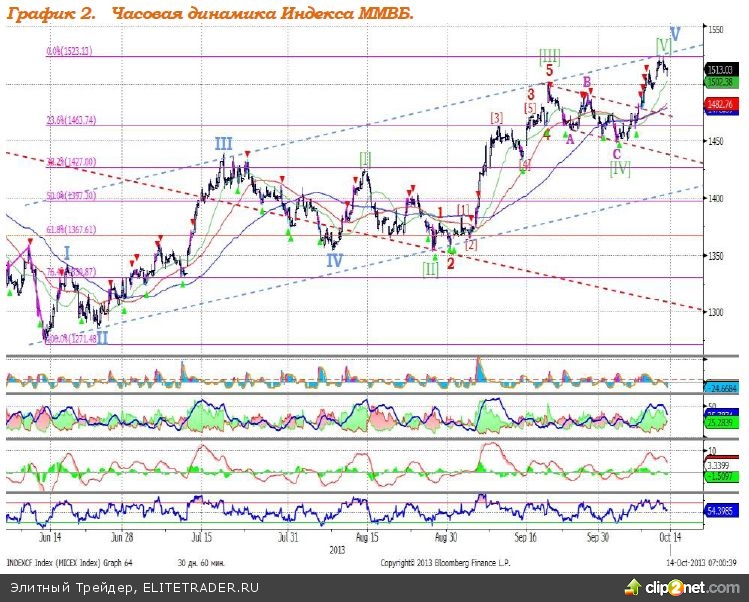749x602 pixels.
Task: Click the red wave number 5
Action: [x=549, y=70]
